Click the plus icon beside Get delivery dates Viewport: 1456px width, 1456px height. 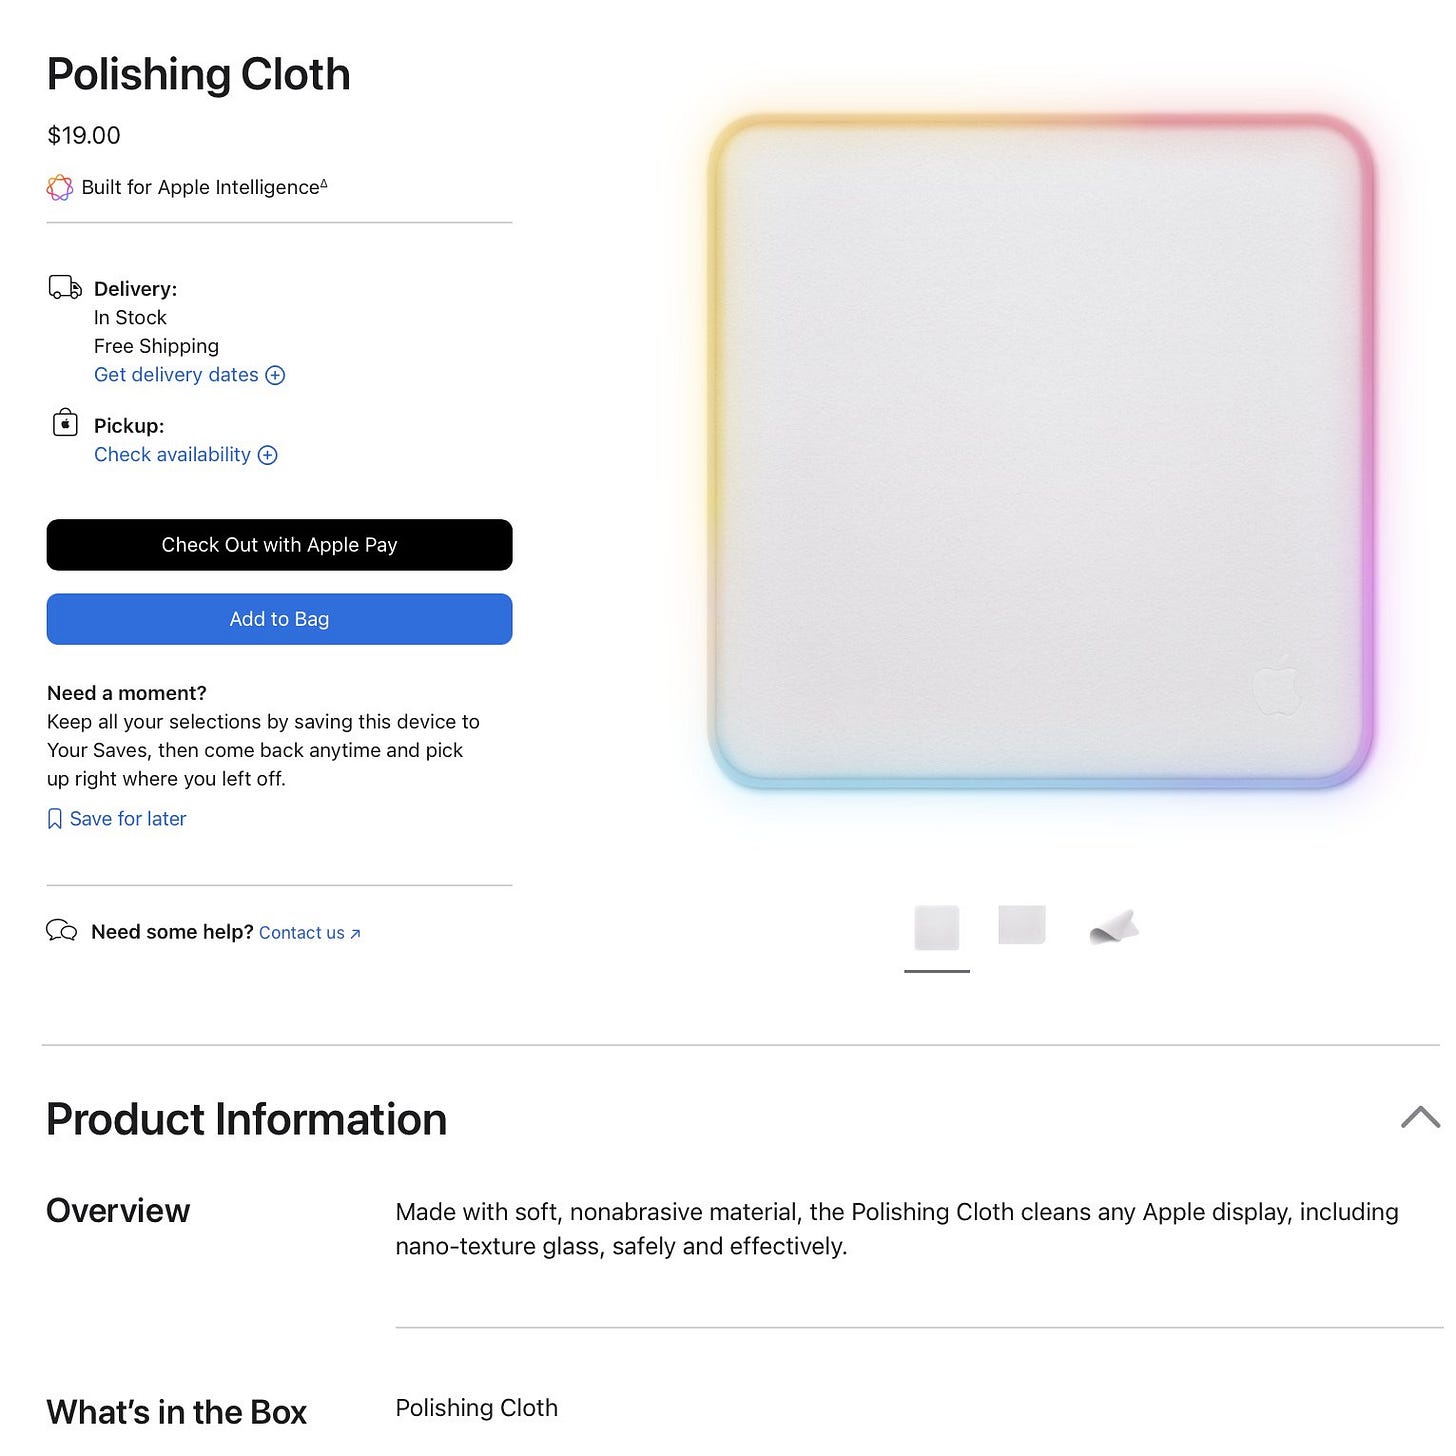pos(275,375)
